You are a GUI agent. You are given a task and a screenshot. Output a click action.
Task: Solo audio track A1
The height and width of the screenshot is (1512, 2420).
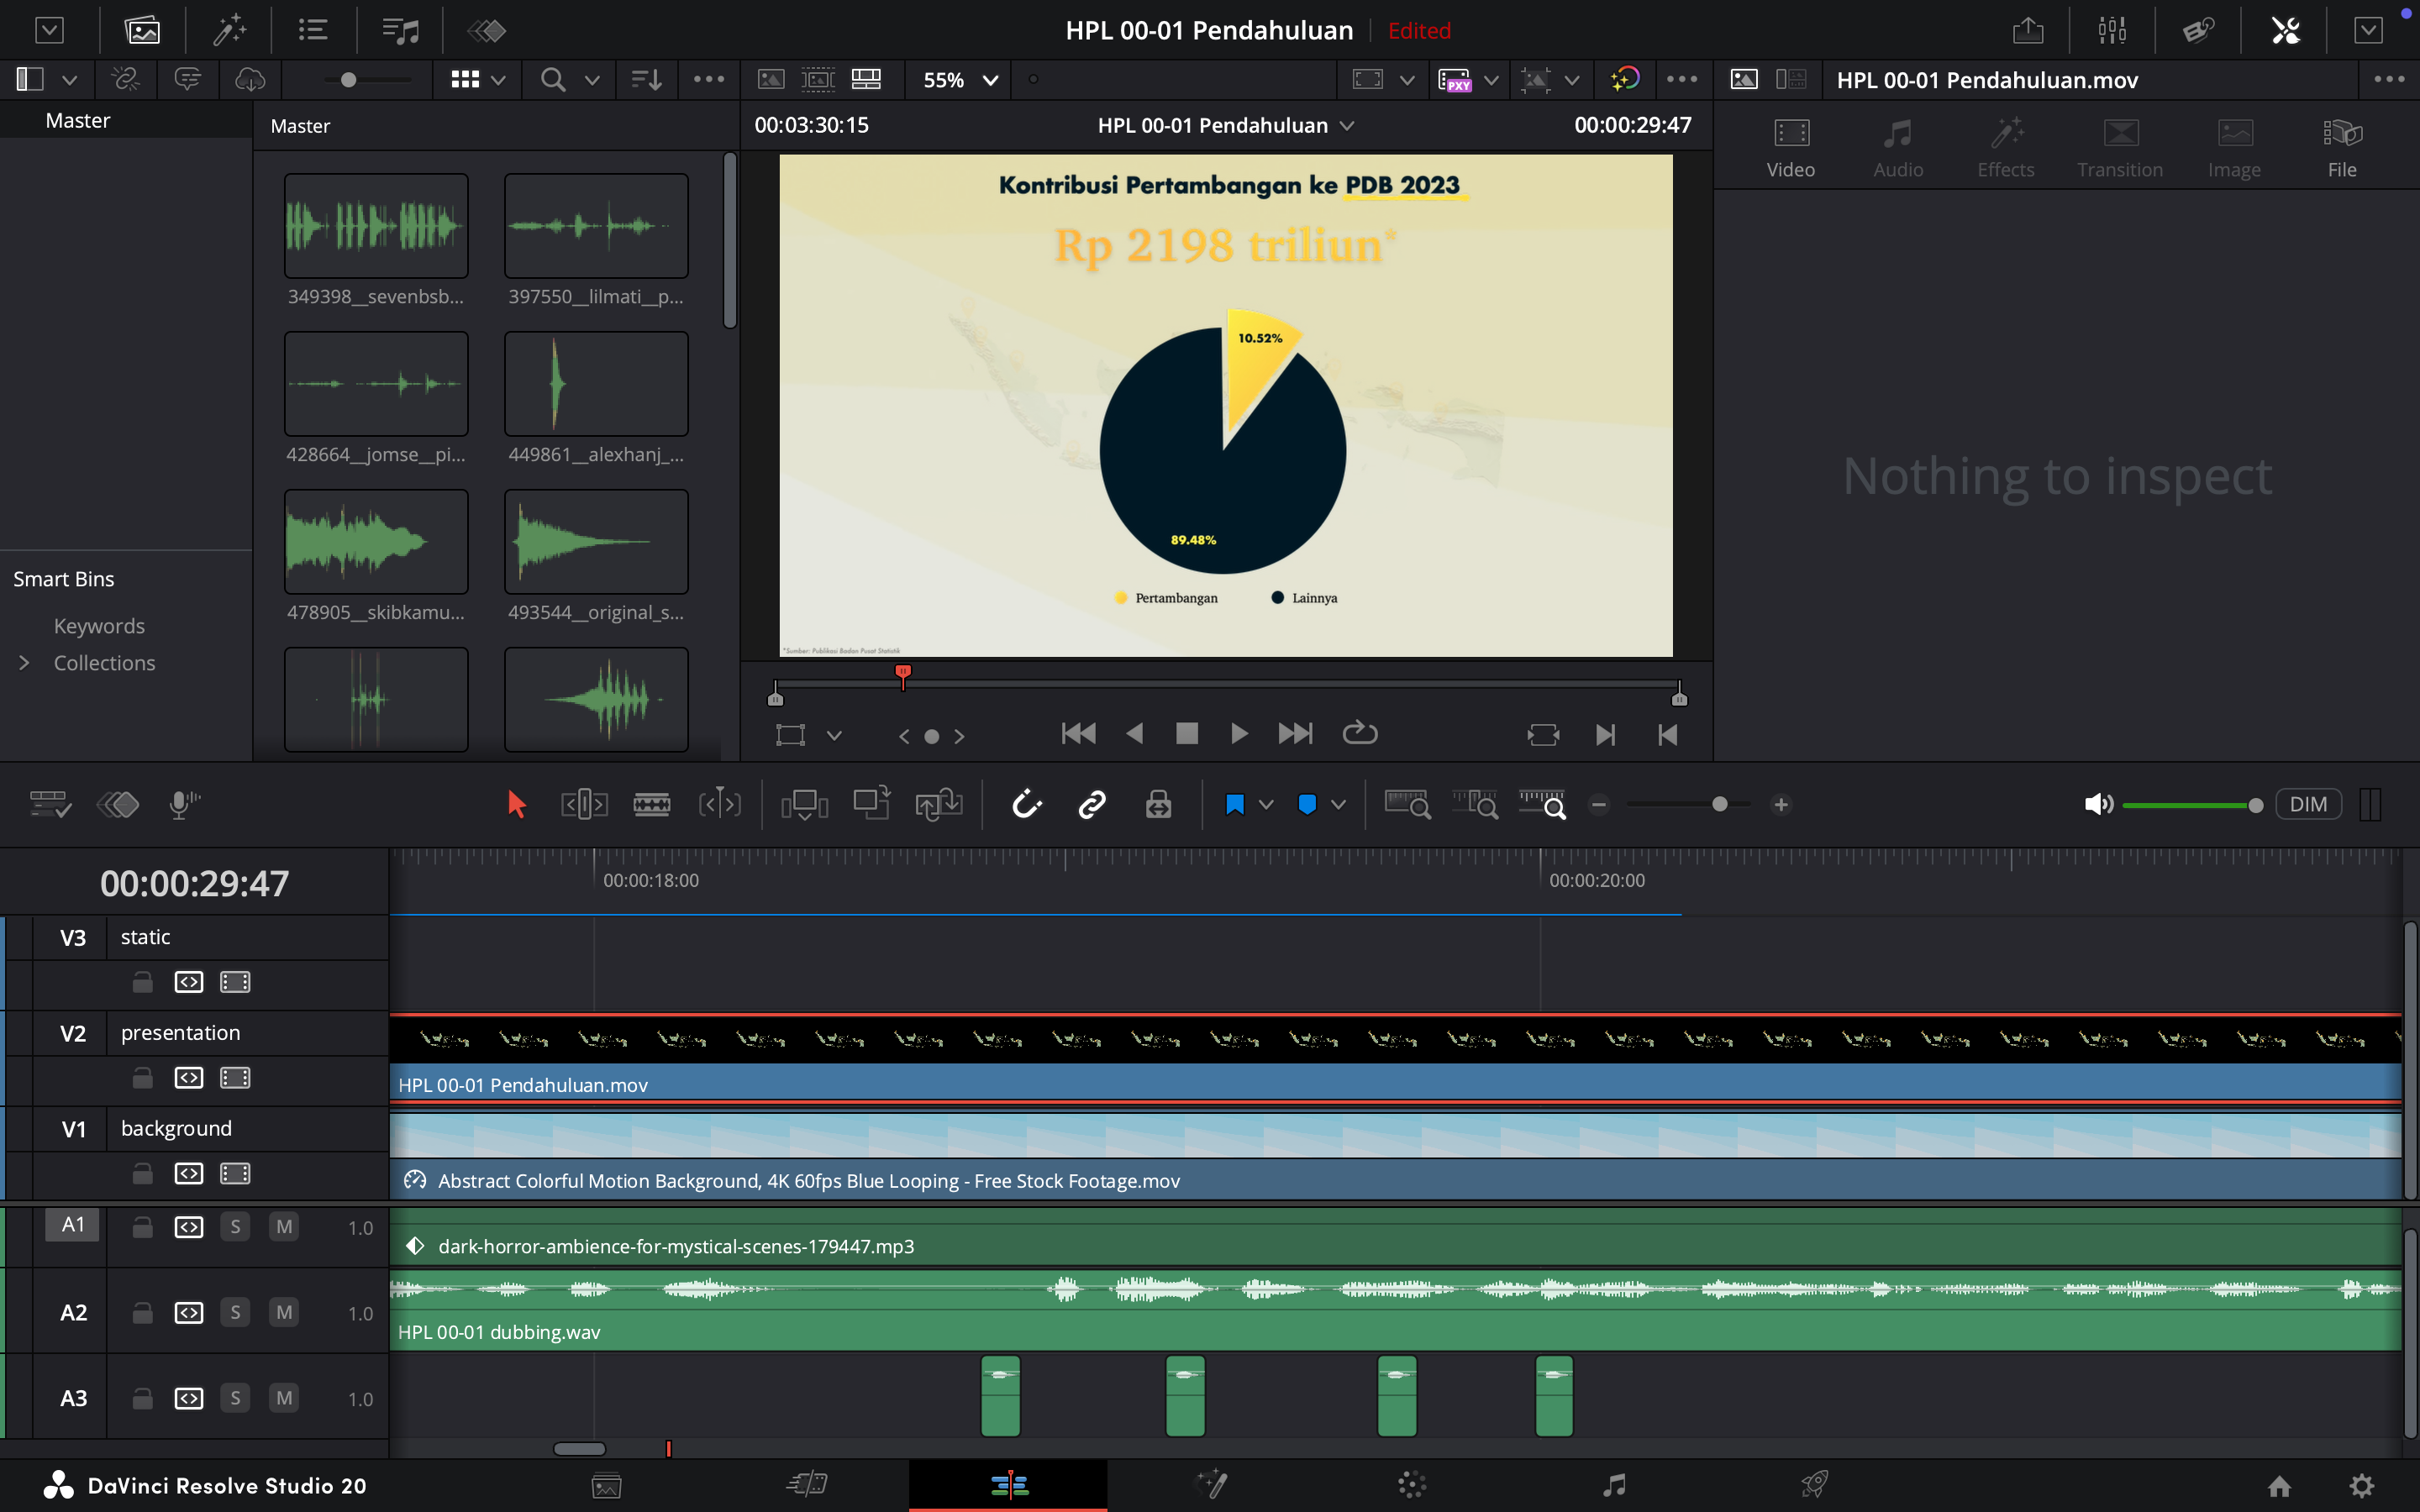point(235,1227)
